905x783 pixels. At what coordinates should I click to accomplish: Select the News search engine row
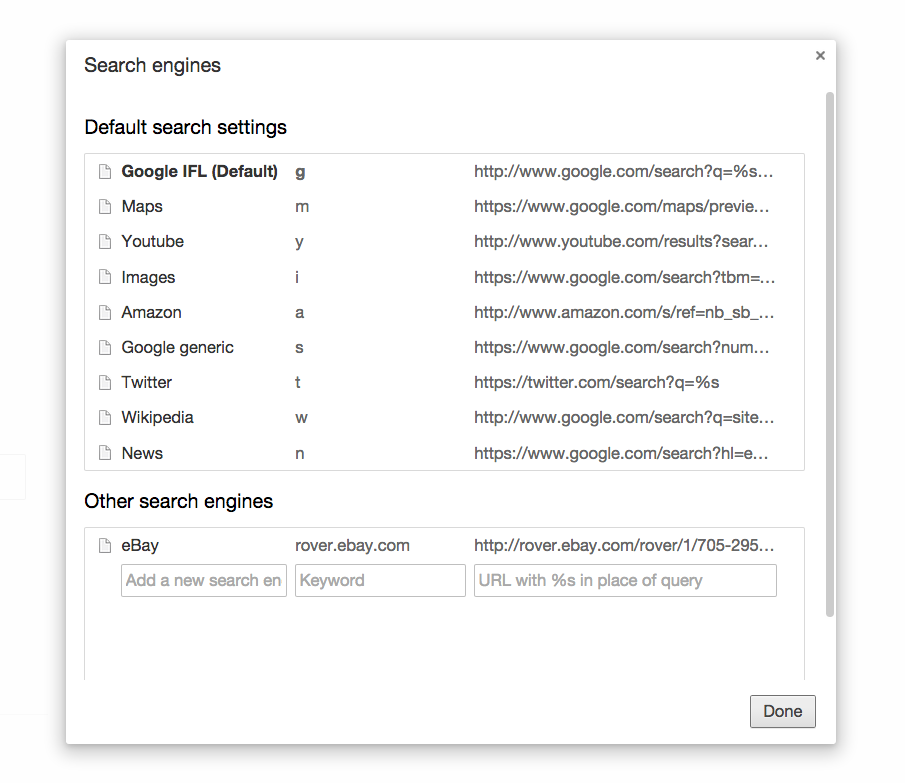[142, 453]
